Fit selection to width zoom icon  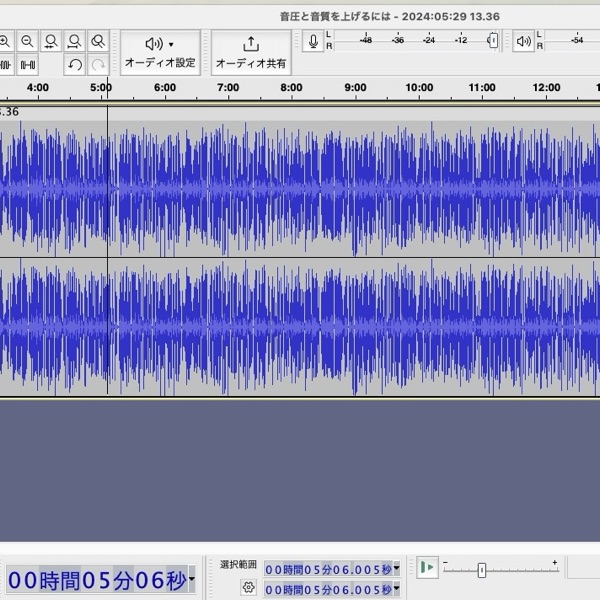[51, 41]
